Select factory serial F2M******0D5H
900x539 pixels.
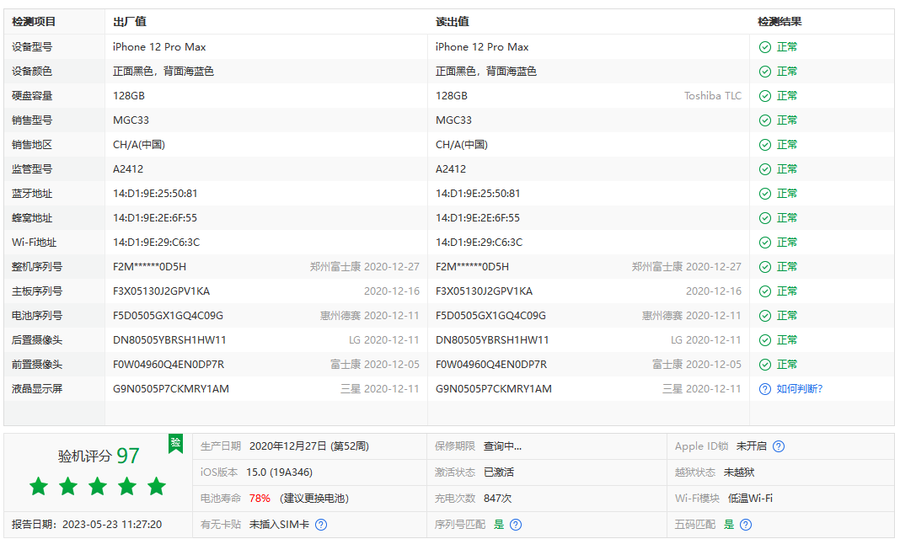tap(149, 267)
